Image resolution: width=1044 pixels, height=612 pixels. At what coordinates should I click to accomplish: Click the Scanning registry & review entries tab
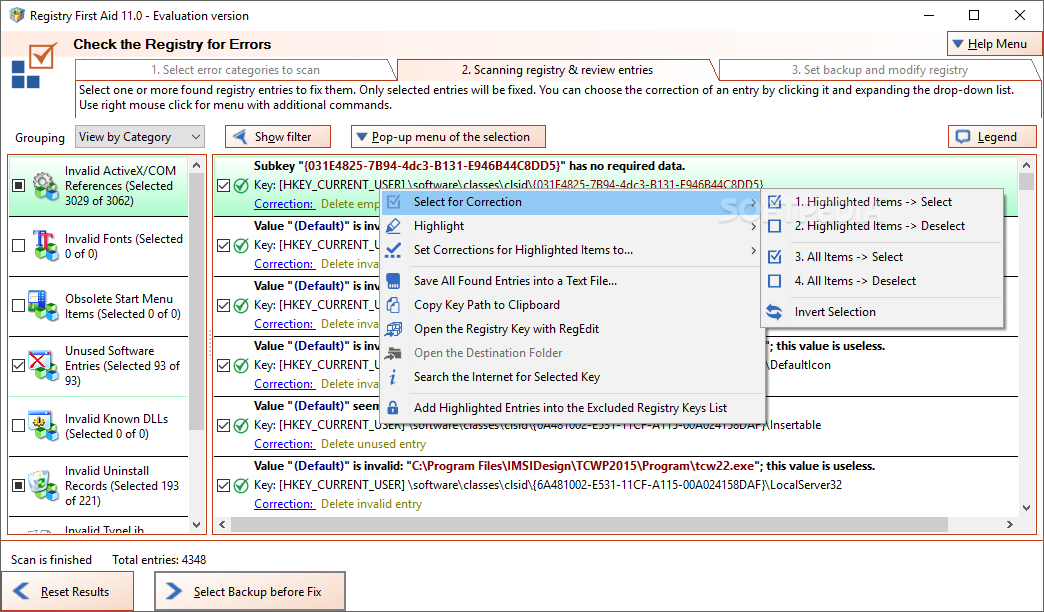pyautogui.click(x=557, y=70)
